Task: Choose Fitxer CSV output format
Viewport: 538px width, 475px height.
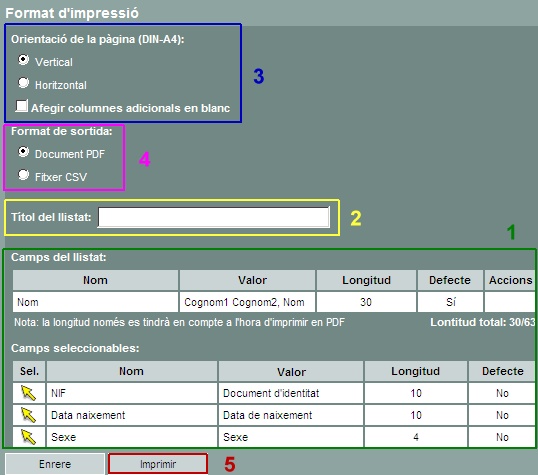Action: (23, 175)
